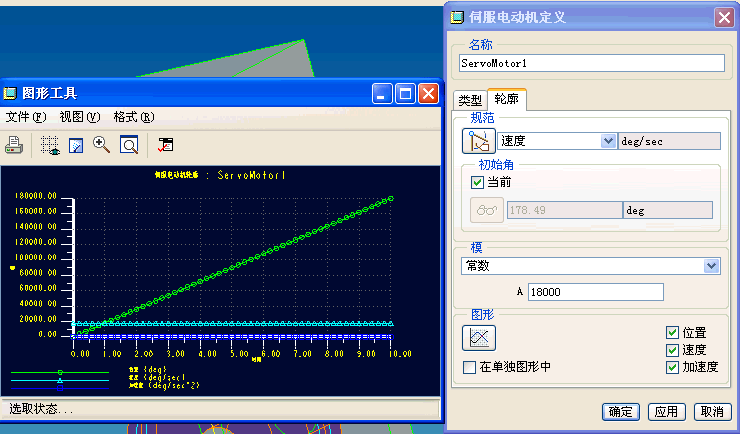Switch to the 类型 tab
This screenshot has height=434, width=740.
(x=470, y=100)
